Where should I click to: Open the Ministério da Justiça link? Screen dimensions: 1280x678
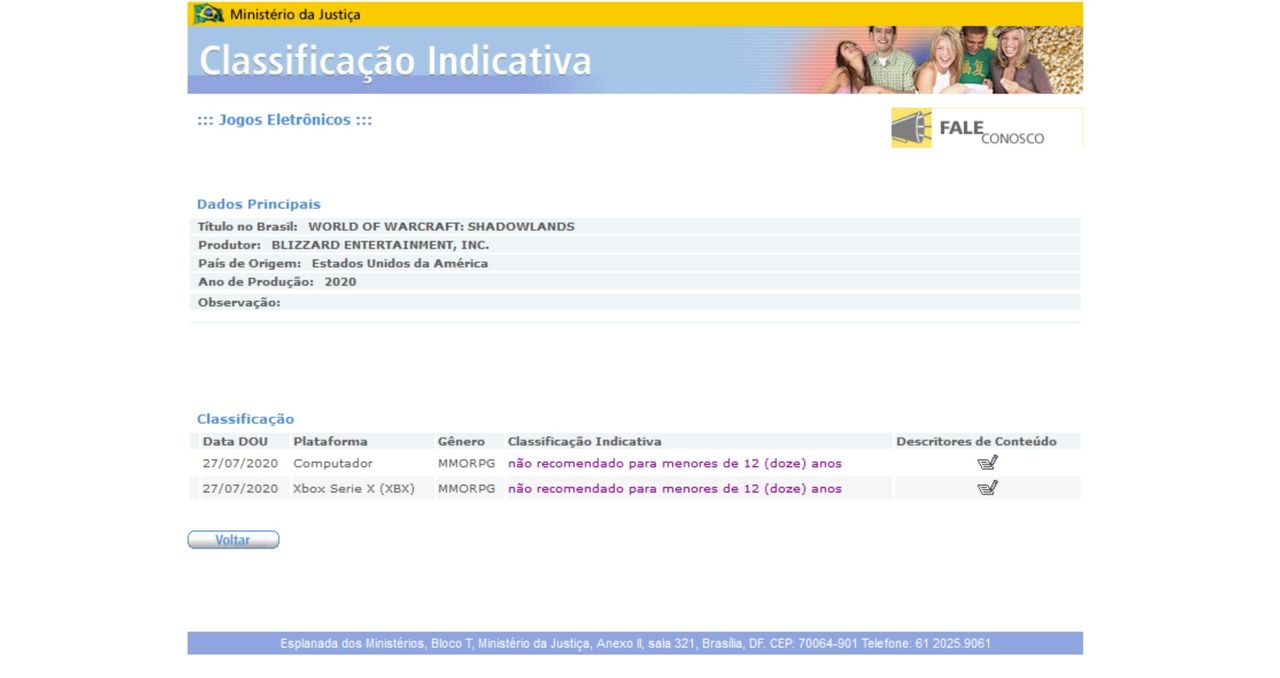295,15
